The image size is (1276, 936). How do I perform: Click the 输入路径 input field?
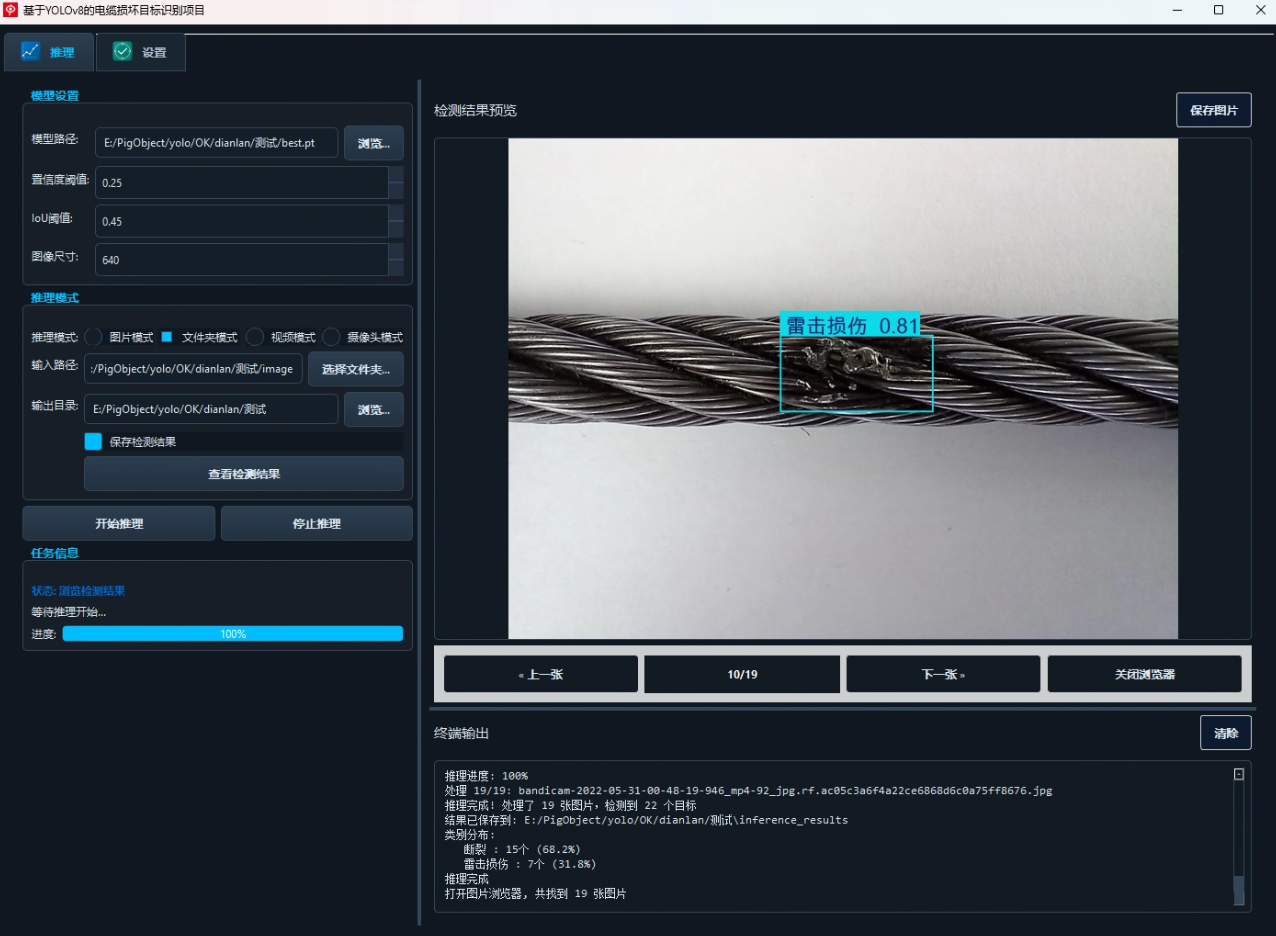[193, 368]
